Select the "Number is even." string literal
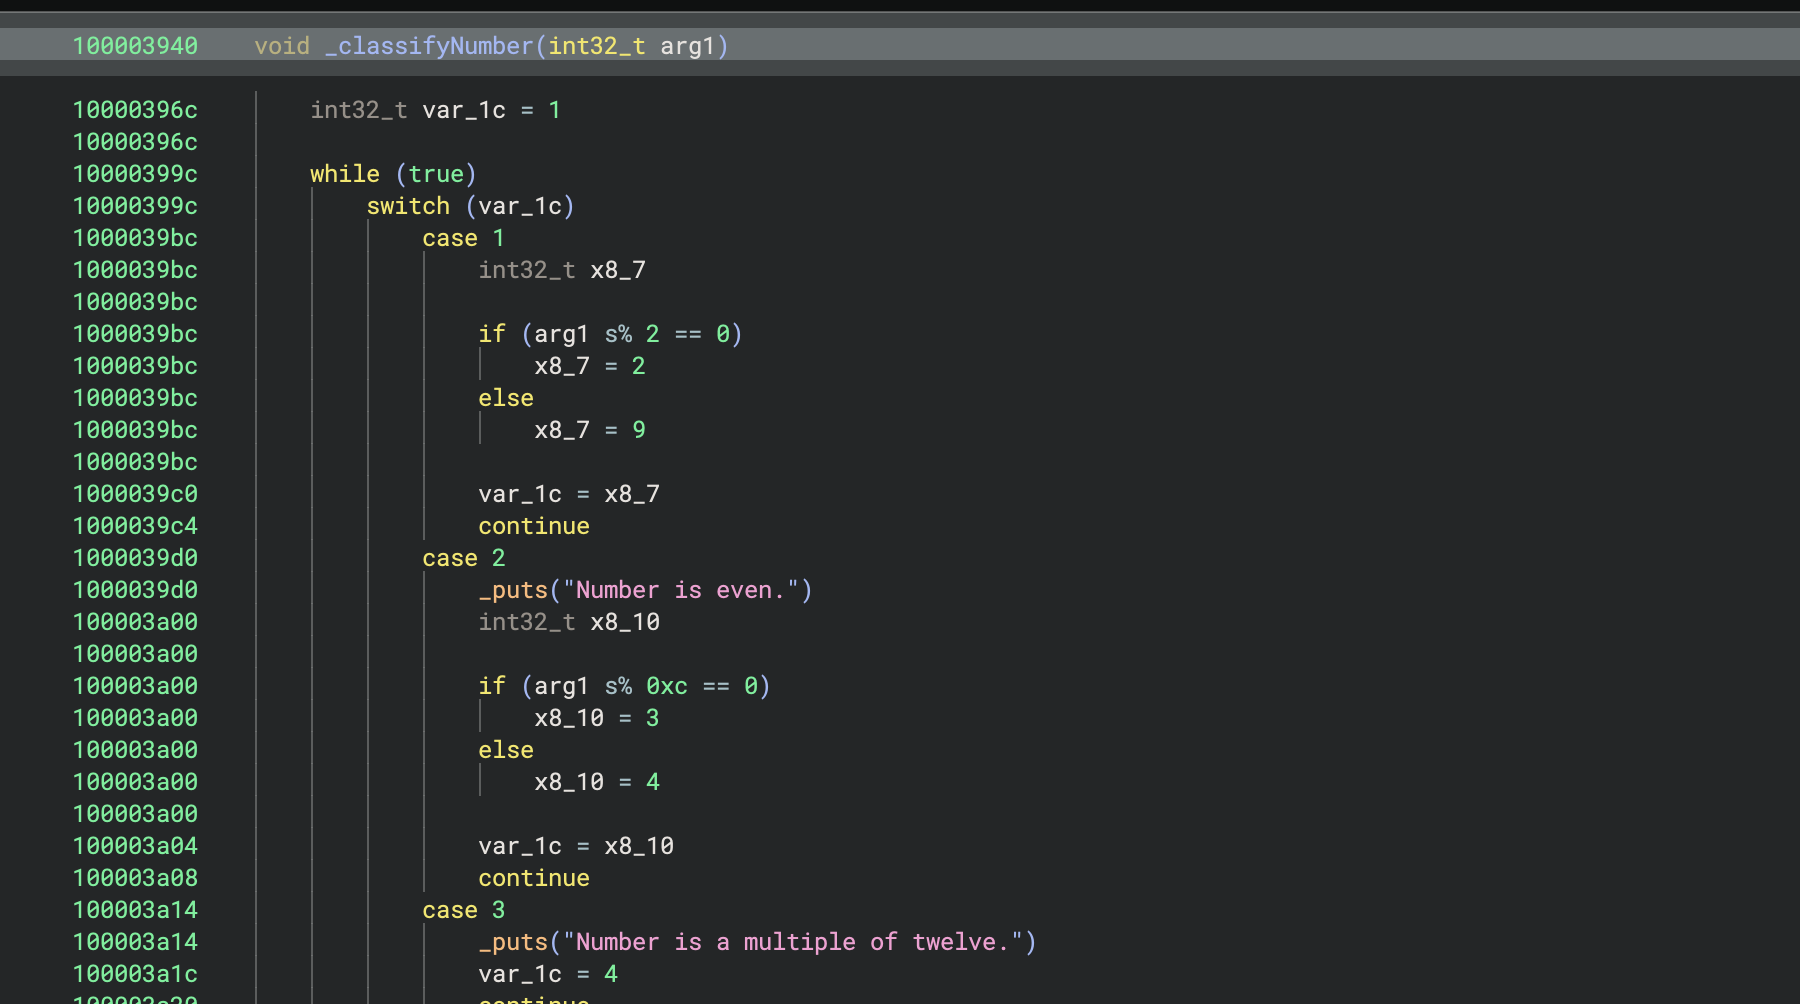The width and height of the screenshot is (1800, 1004). (681, 590)
